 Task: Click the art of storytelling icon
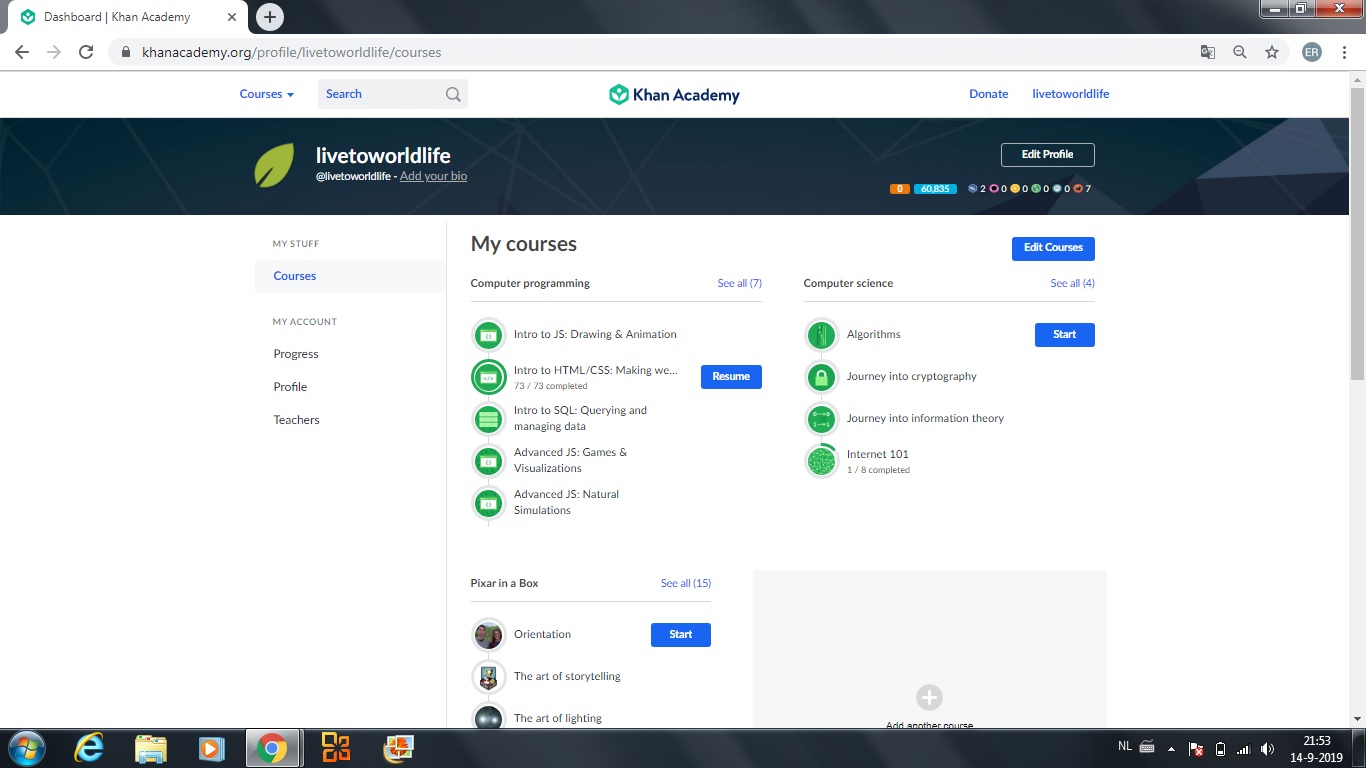pos(488,677)
